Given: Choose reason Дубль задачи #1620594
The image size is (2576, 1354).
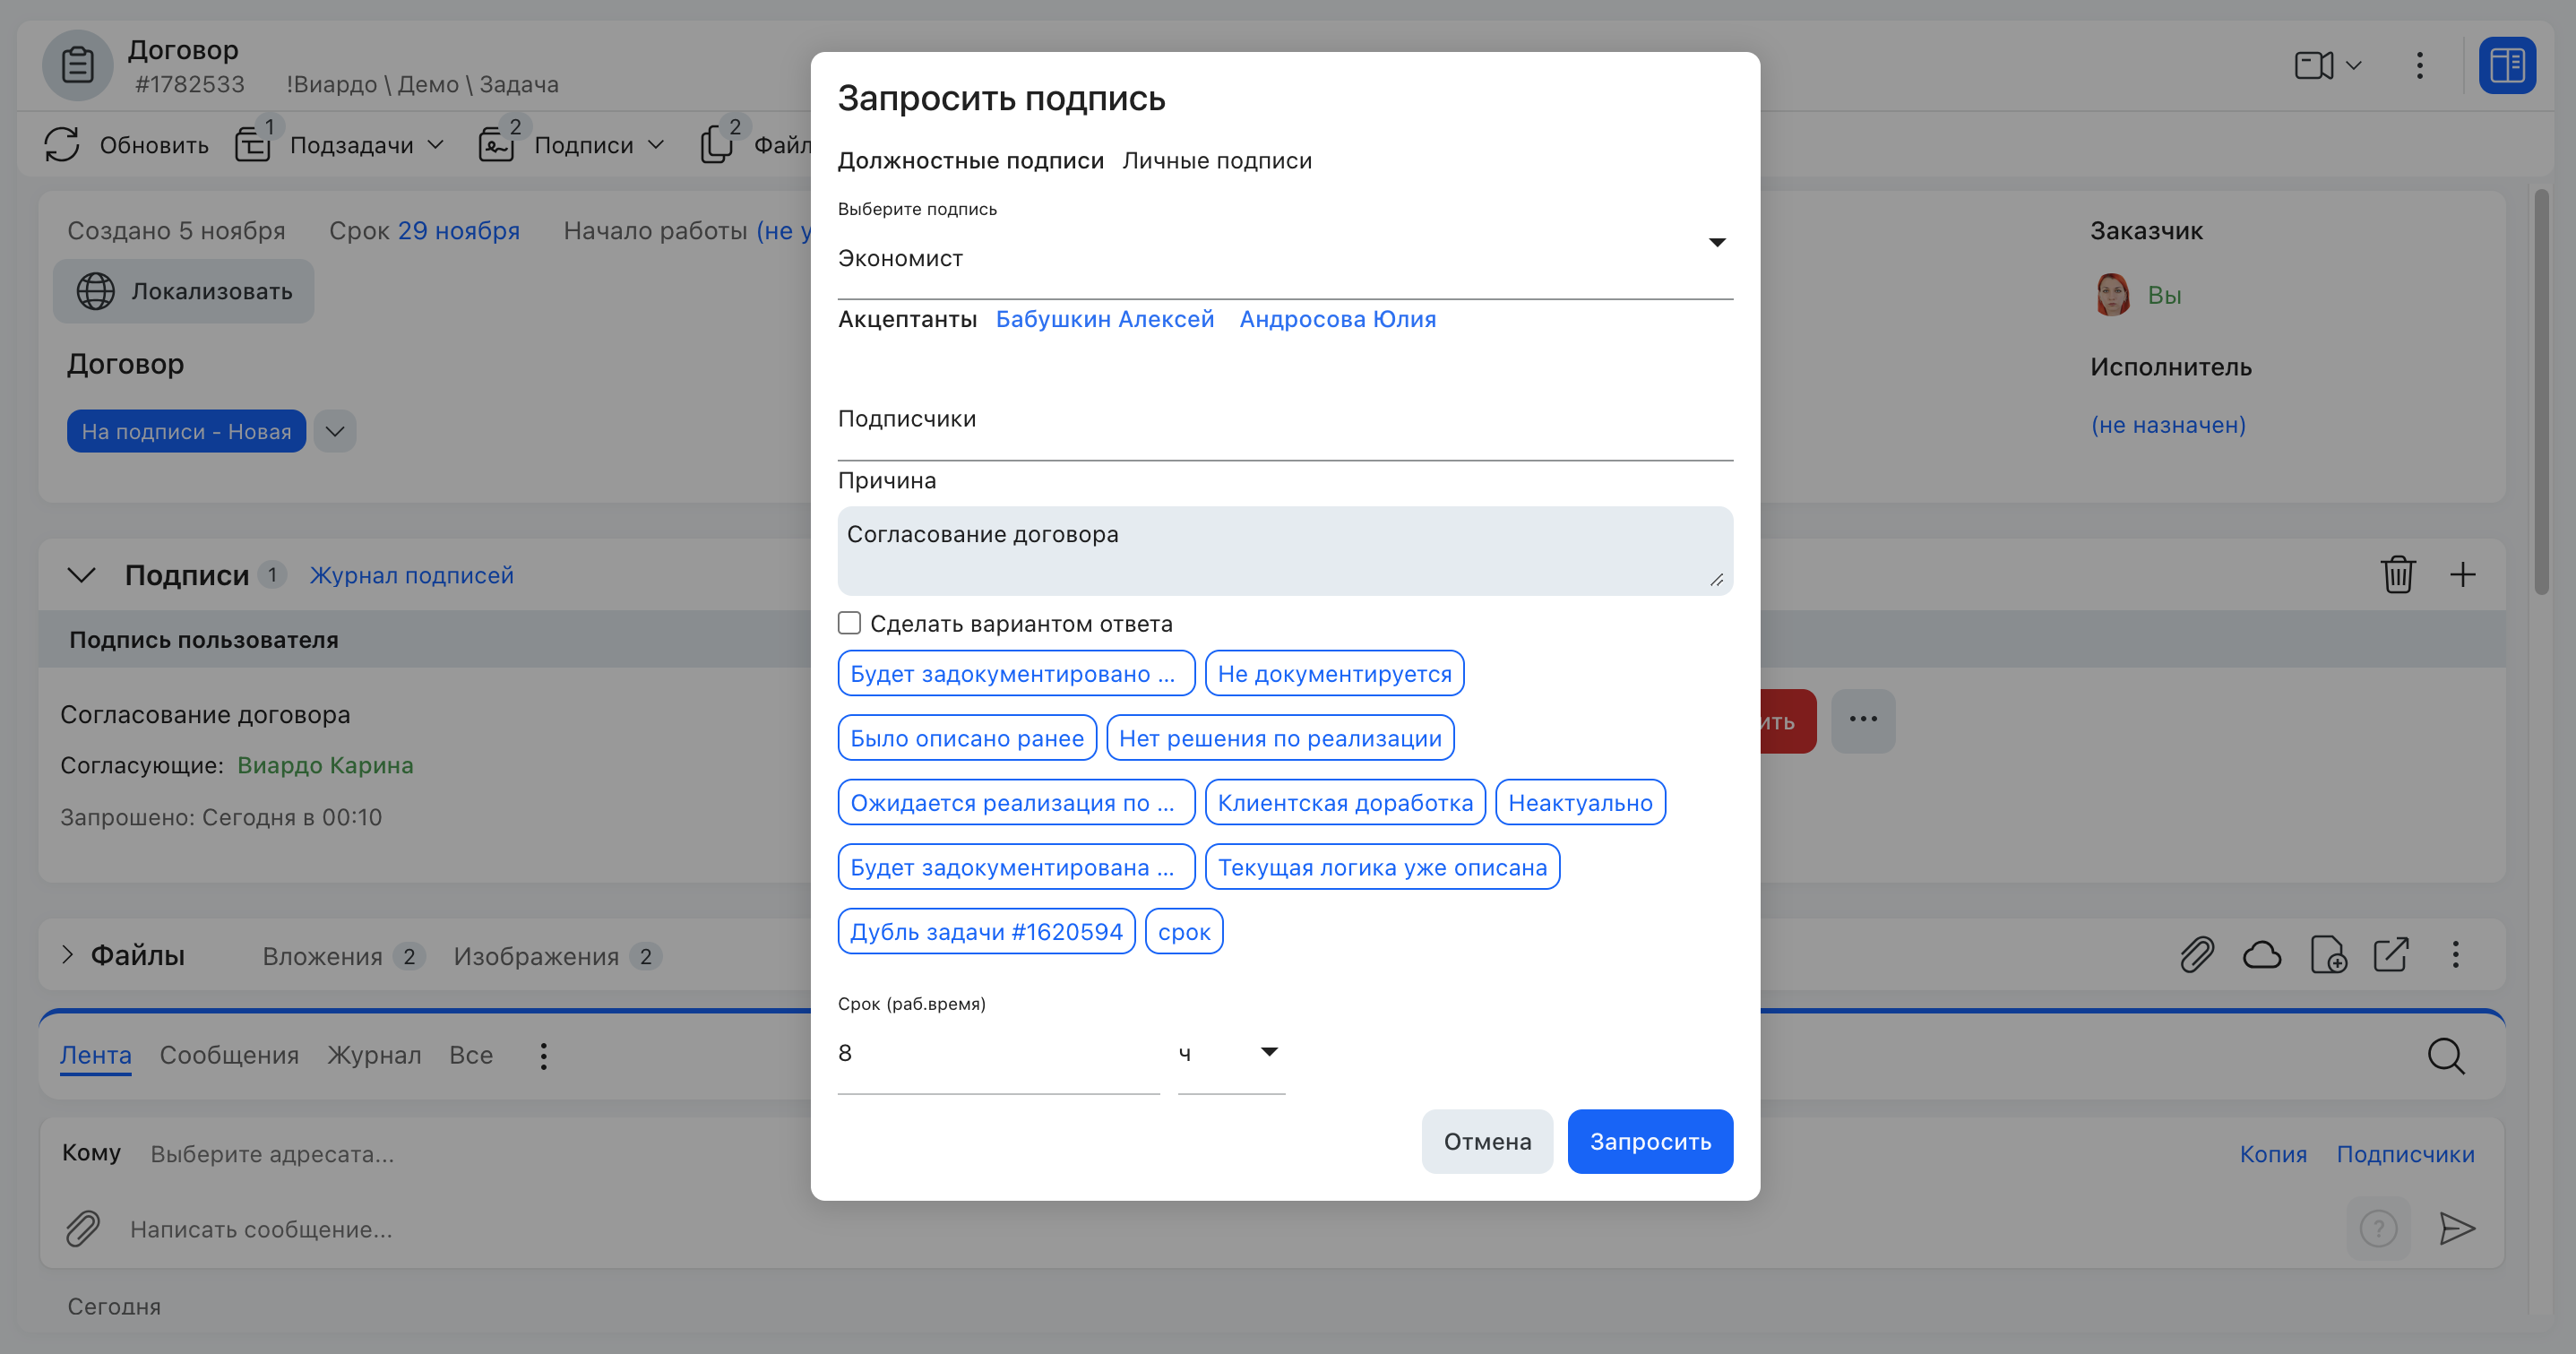Looking at the screenshot, I should (986, 932).
